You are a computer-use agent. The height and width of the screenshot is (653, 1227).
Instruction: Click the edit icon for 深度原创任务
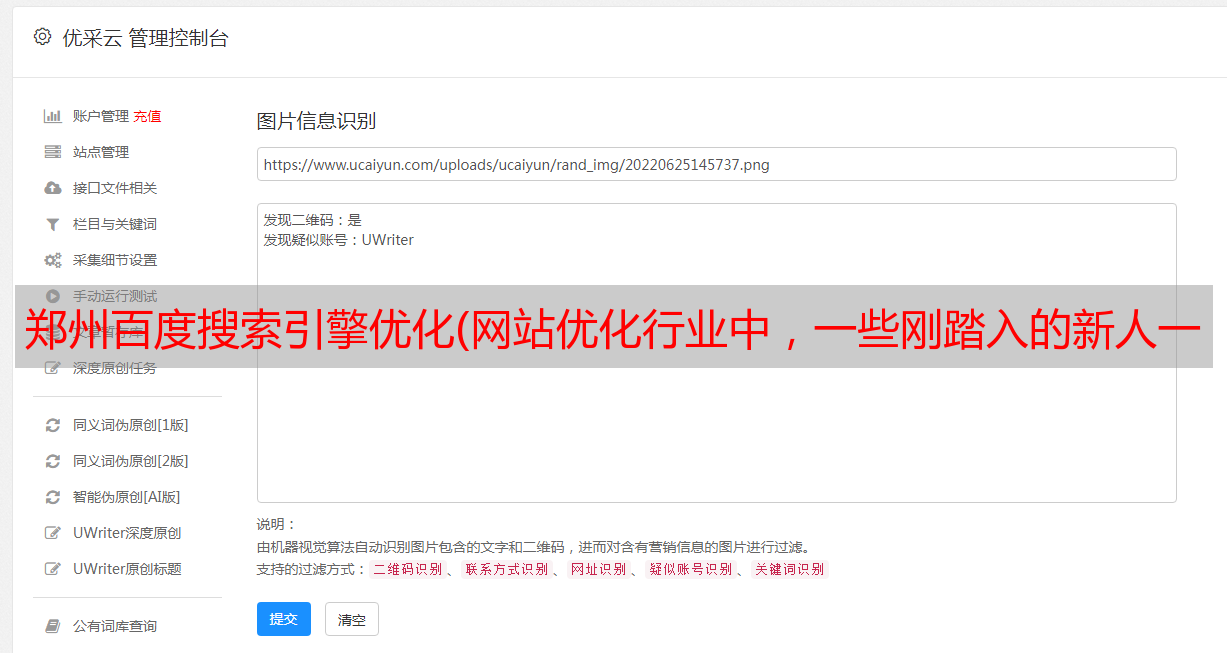click(x=53, y=368)
